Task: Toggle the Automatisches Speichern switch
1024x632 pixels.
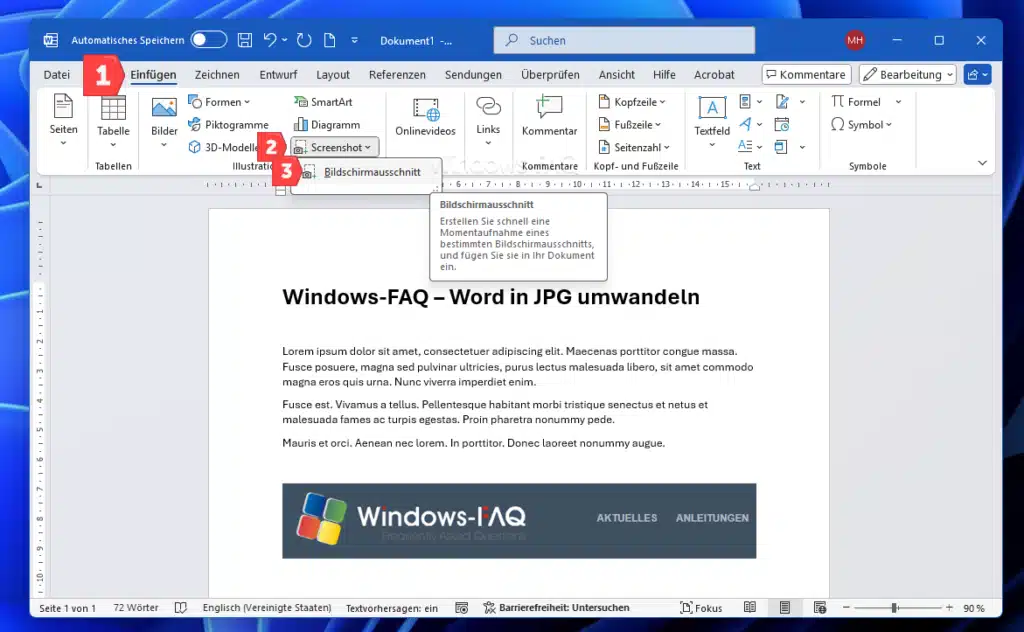Action: point(209,40)
